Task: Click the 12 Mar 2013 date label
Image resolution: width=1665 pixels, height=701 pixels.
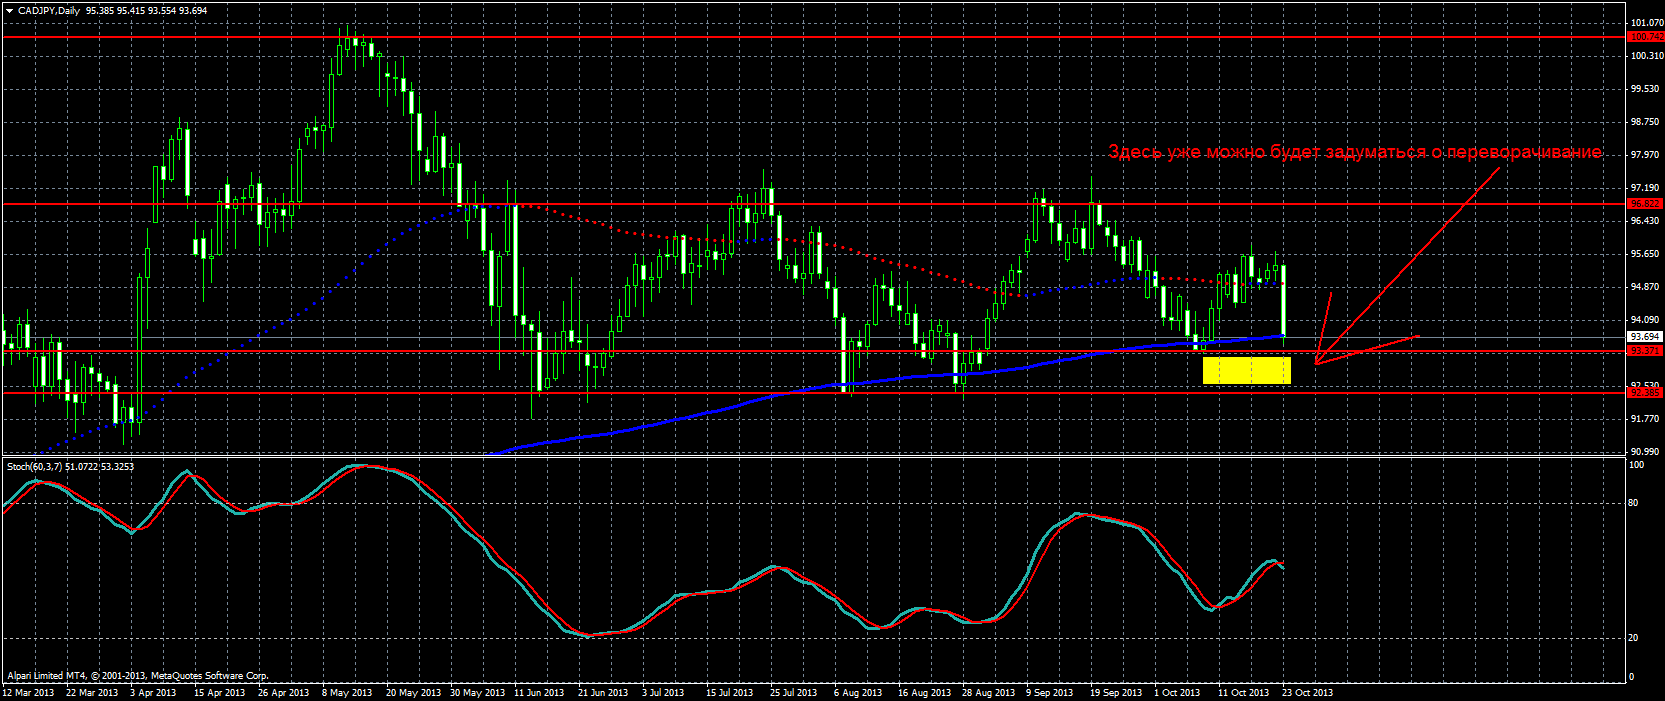Action: click(29, 693)
